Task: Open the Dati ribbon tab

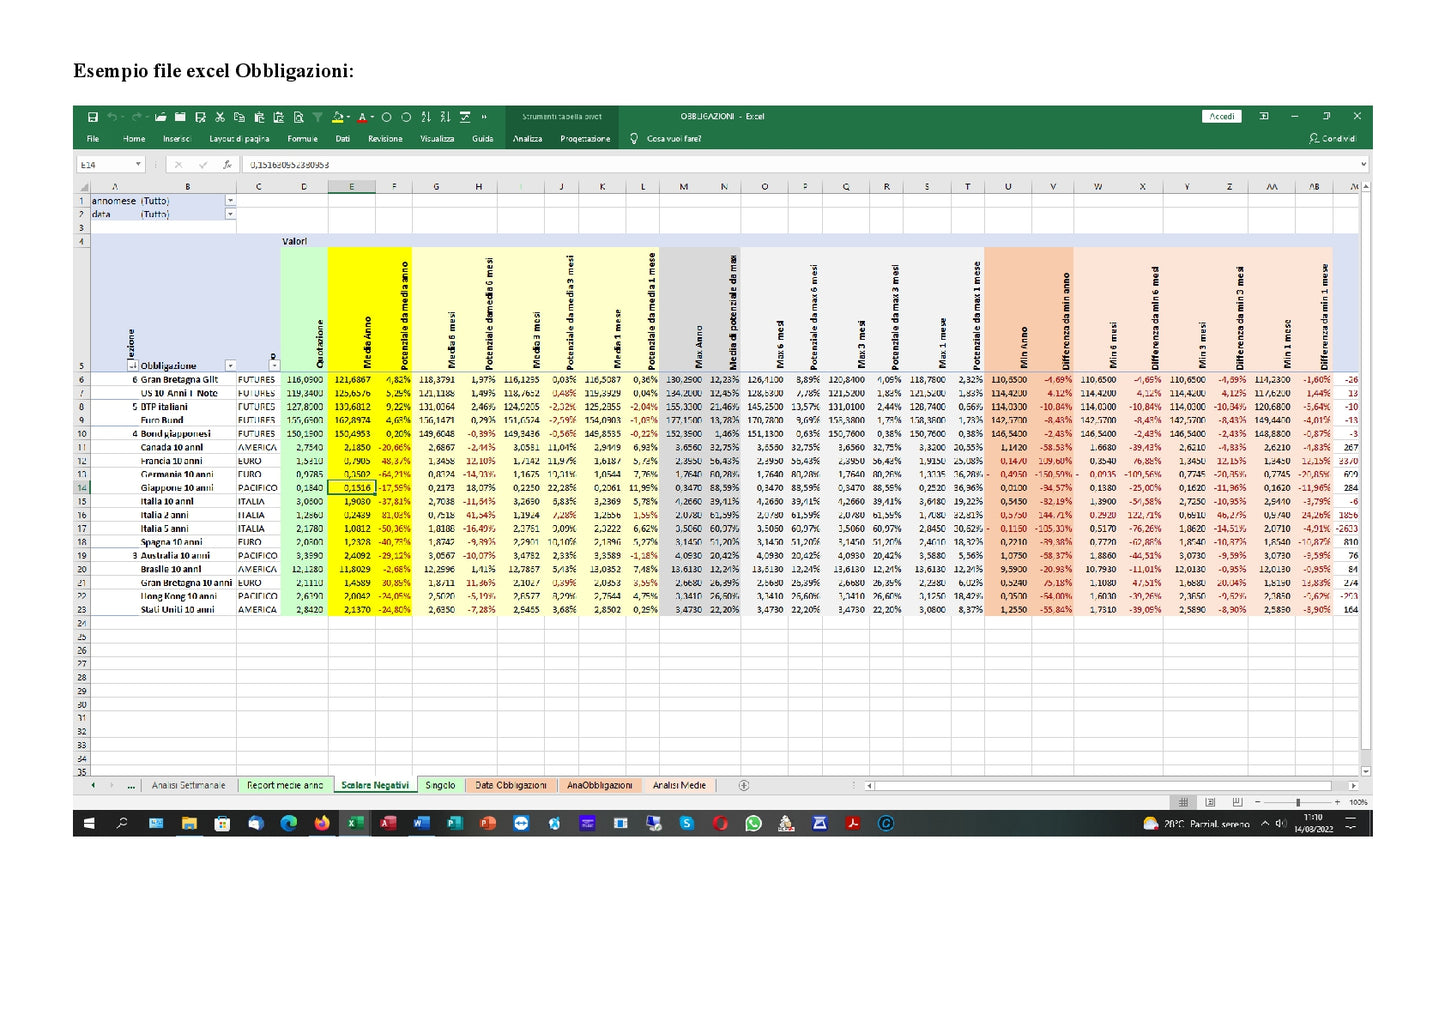Action: (x=343, y=139)
